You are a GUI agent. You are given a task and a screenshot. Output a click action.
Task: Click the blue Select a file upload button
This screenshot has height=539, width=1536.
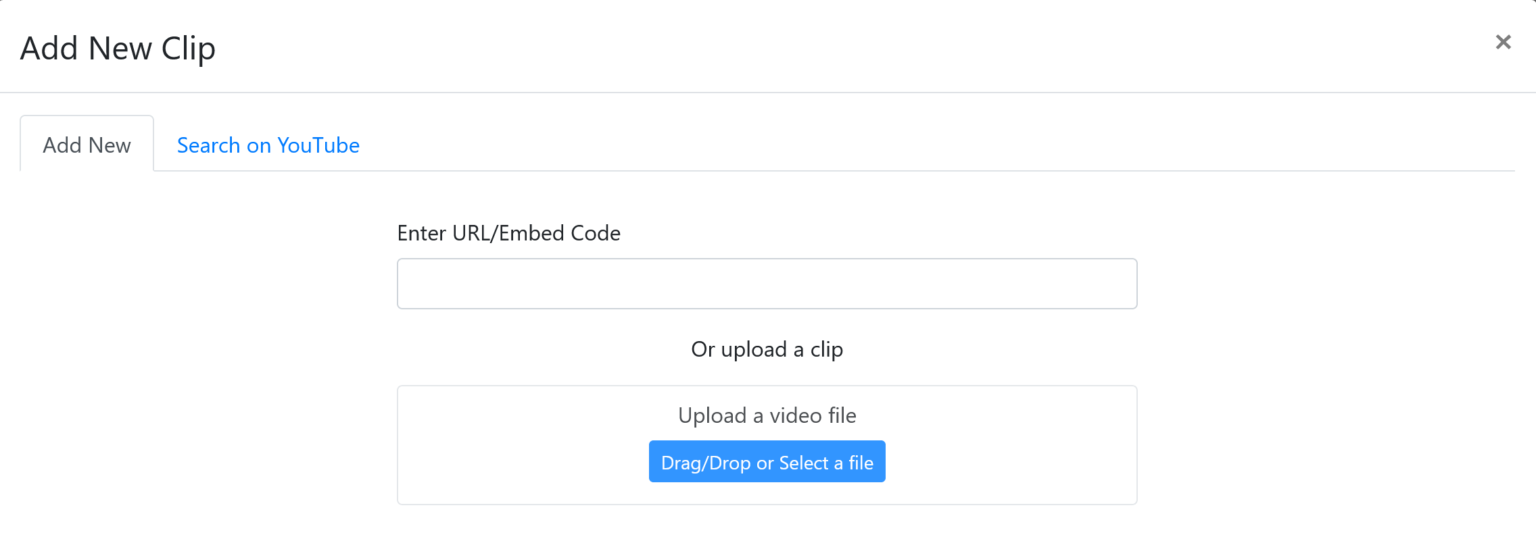click(x=766, y=462)
